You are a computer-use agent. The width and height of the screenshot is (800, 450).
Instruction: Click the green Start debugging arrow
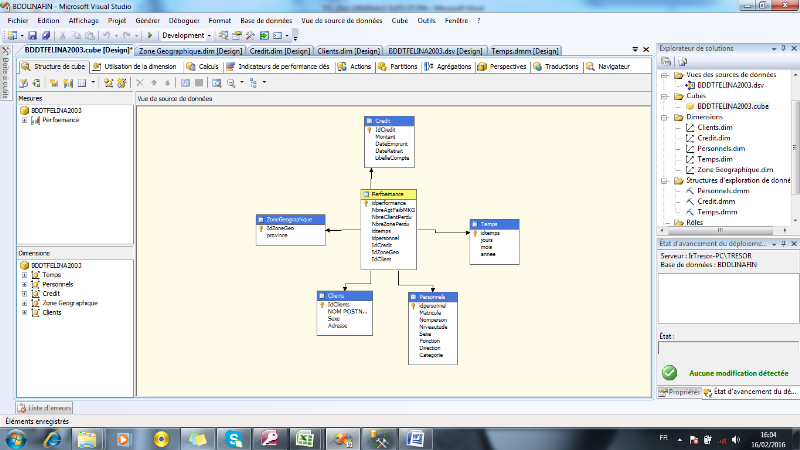click(150, 35)
